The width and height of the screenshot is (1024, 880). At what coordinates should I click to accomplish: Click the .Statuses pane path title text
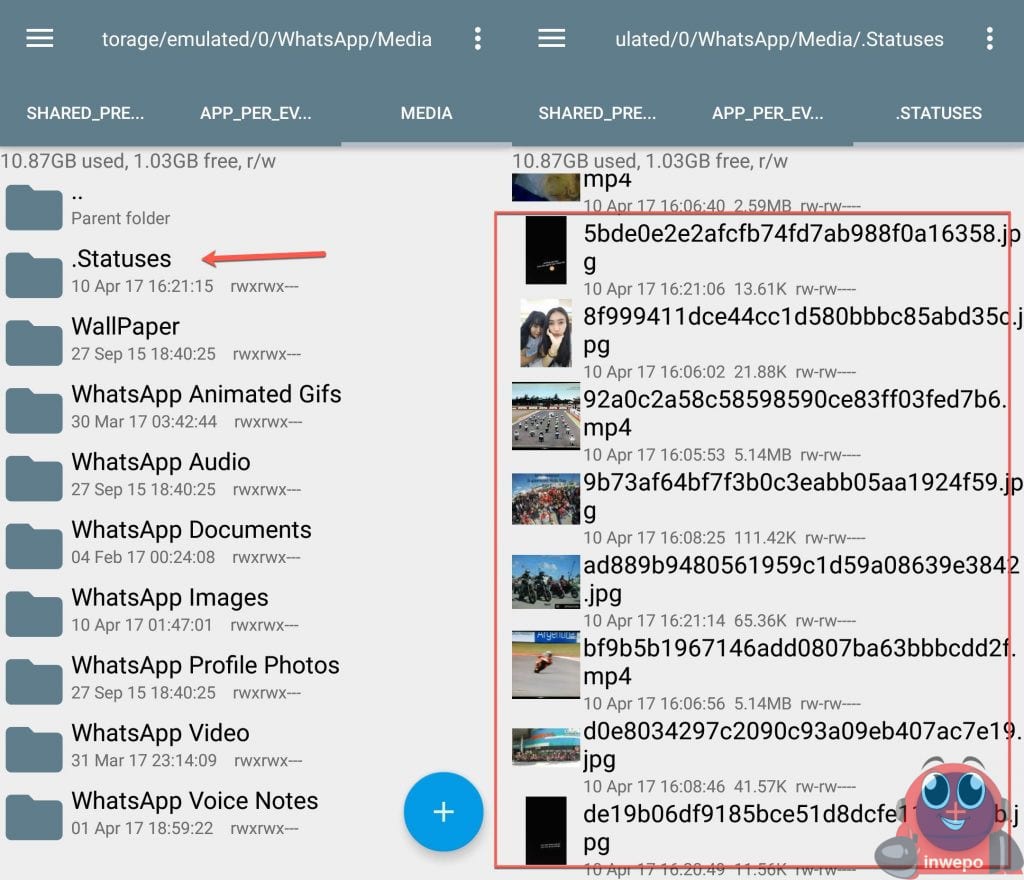[779, 39]
